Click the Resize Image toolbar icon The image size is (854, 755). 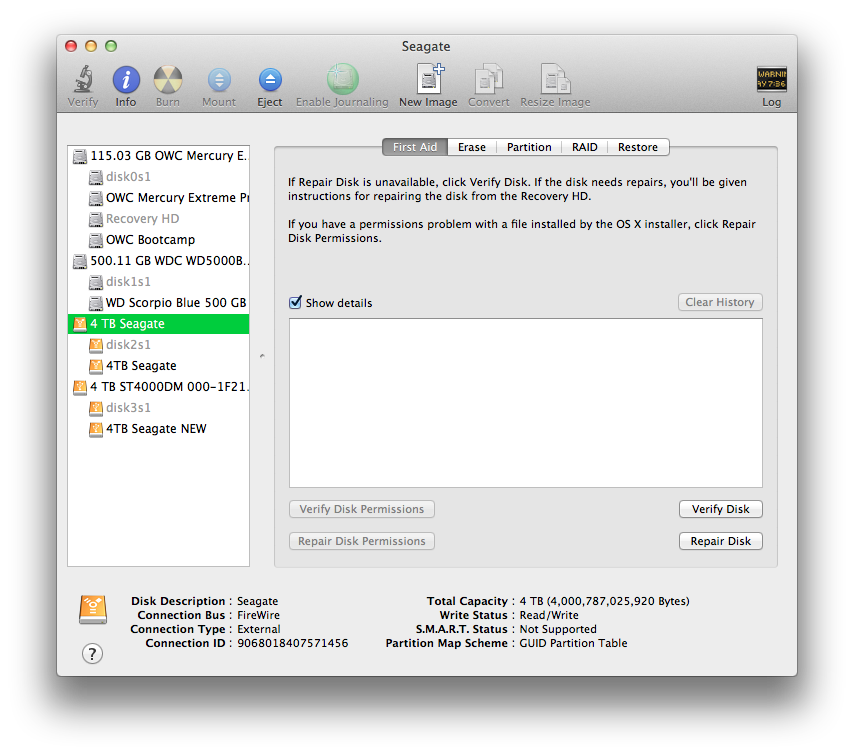(x=555, y=79)
